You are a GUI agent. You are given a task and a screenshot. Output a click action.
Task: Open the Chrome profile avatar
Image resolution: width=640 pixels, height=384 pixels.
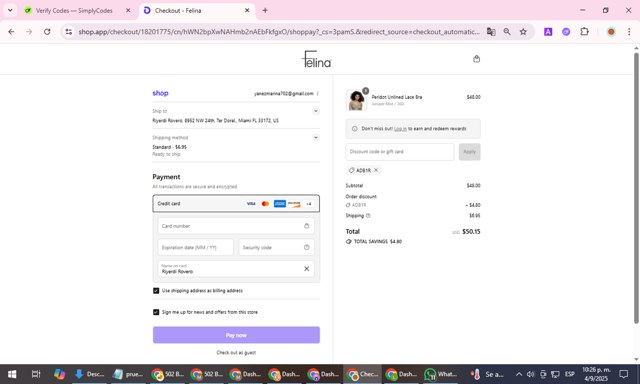pos(611,31)
